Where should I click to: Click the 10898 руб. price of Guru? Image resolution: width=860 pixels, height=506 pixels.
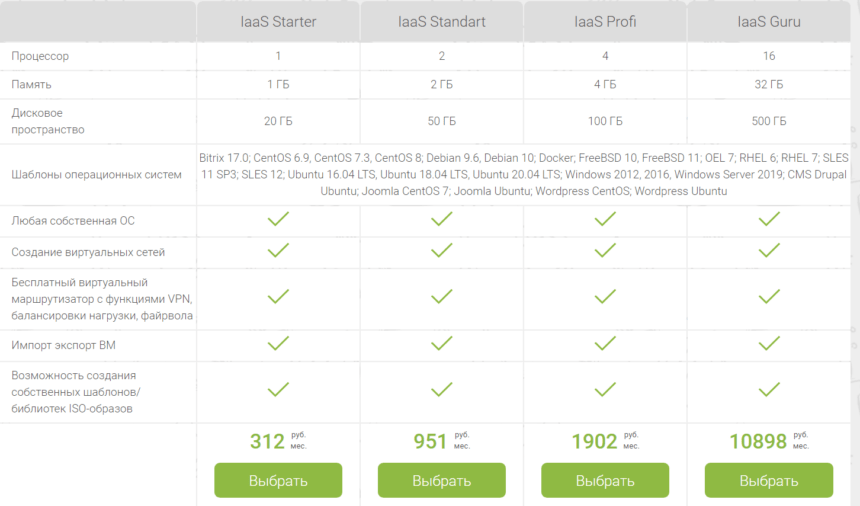(x=769, y=441)
